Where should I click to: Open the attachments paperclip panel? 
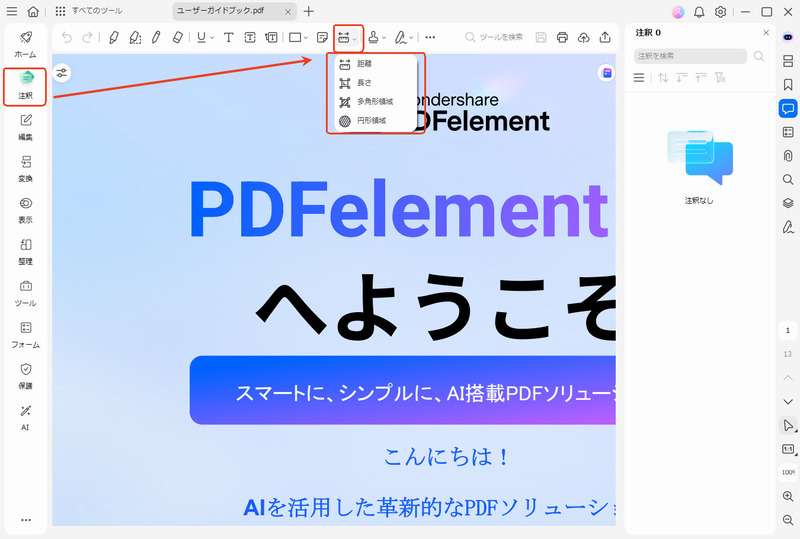(788, 156)
